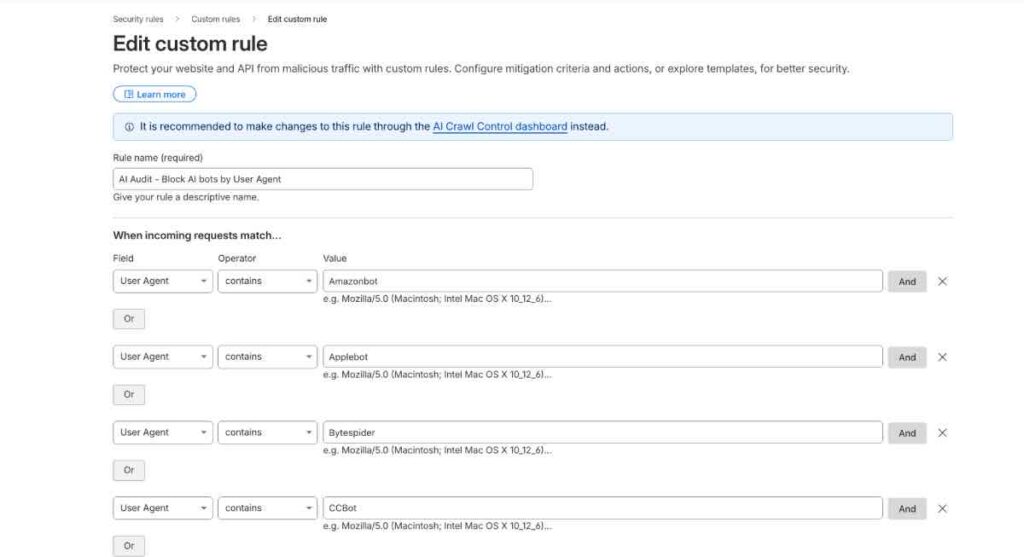The width and height of the screenshot is (1024, 557).
Task: Remove the CCBot condition row
Action: (x=942, y=509)
